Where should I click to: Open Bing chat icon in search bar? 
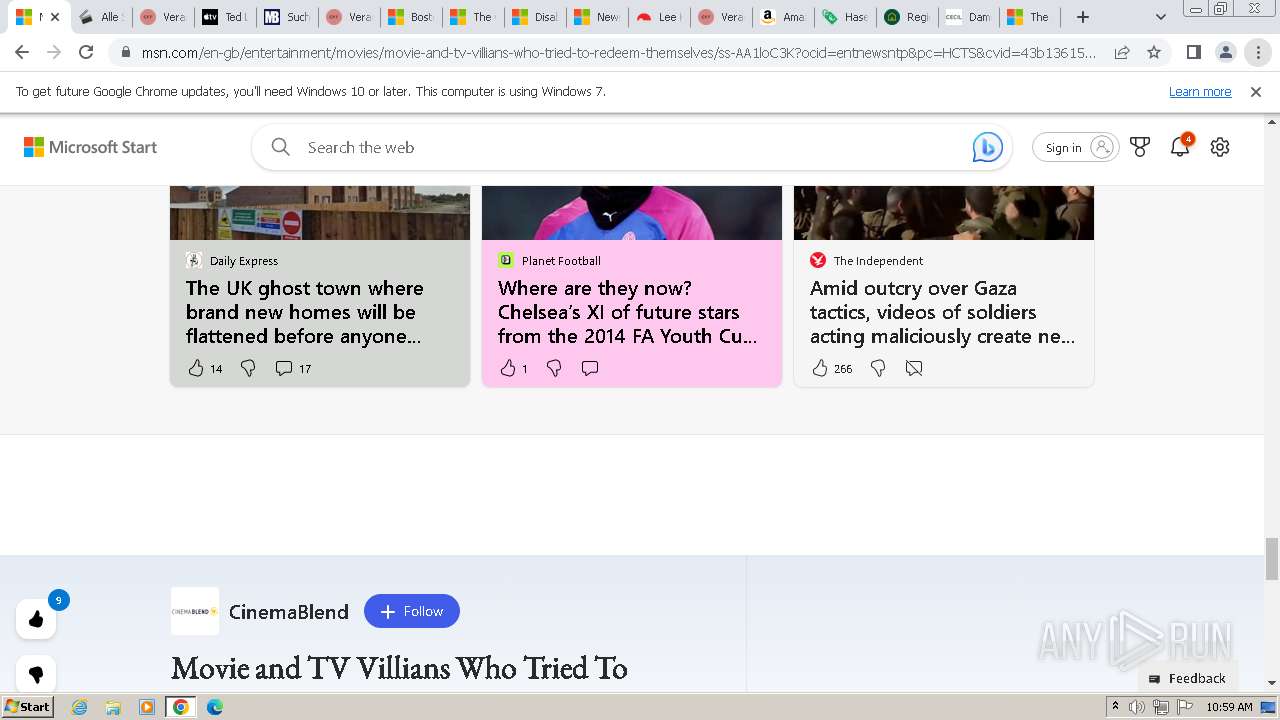pos(987,147)
